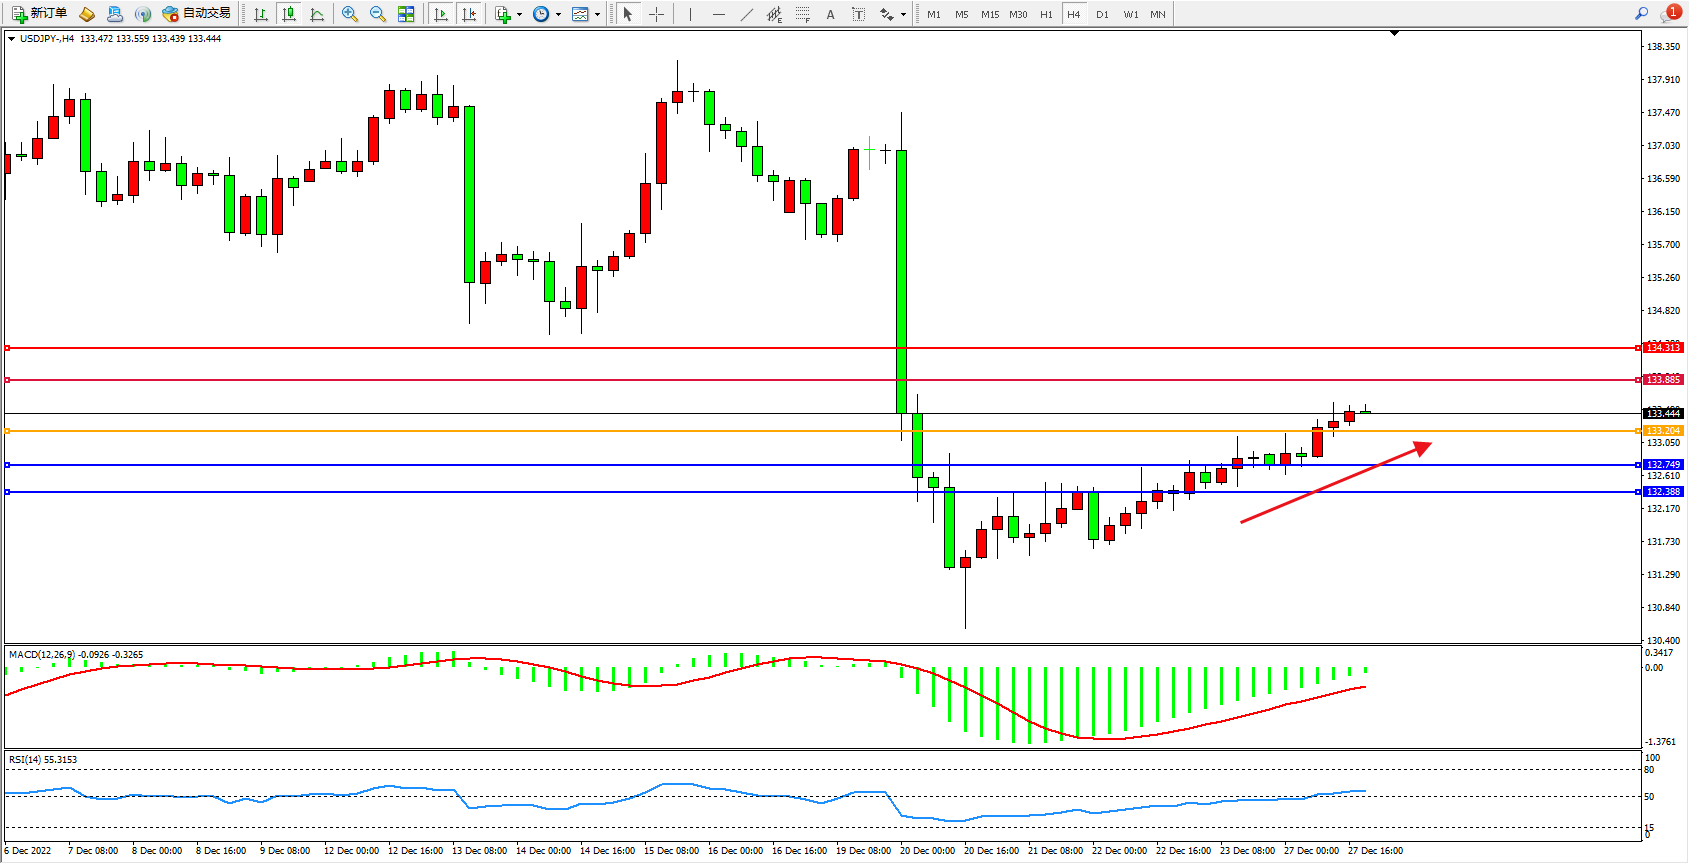Toggle the AutoTrading (自动交易) button

coord(197,14)
